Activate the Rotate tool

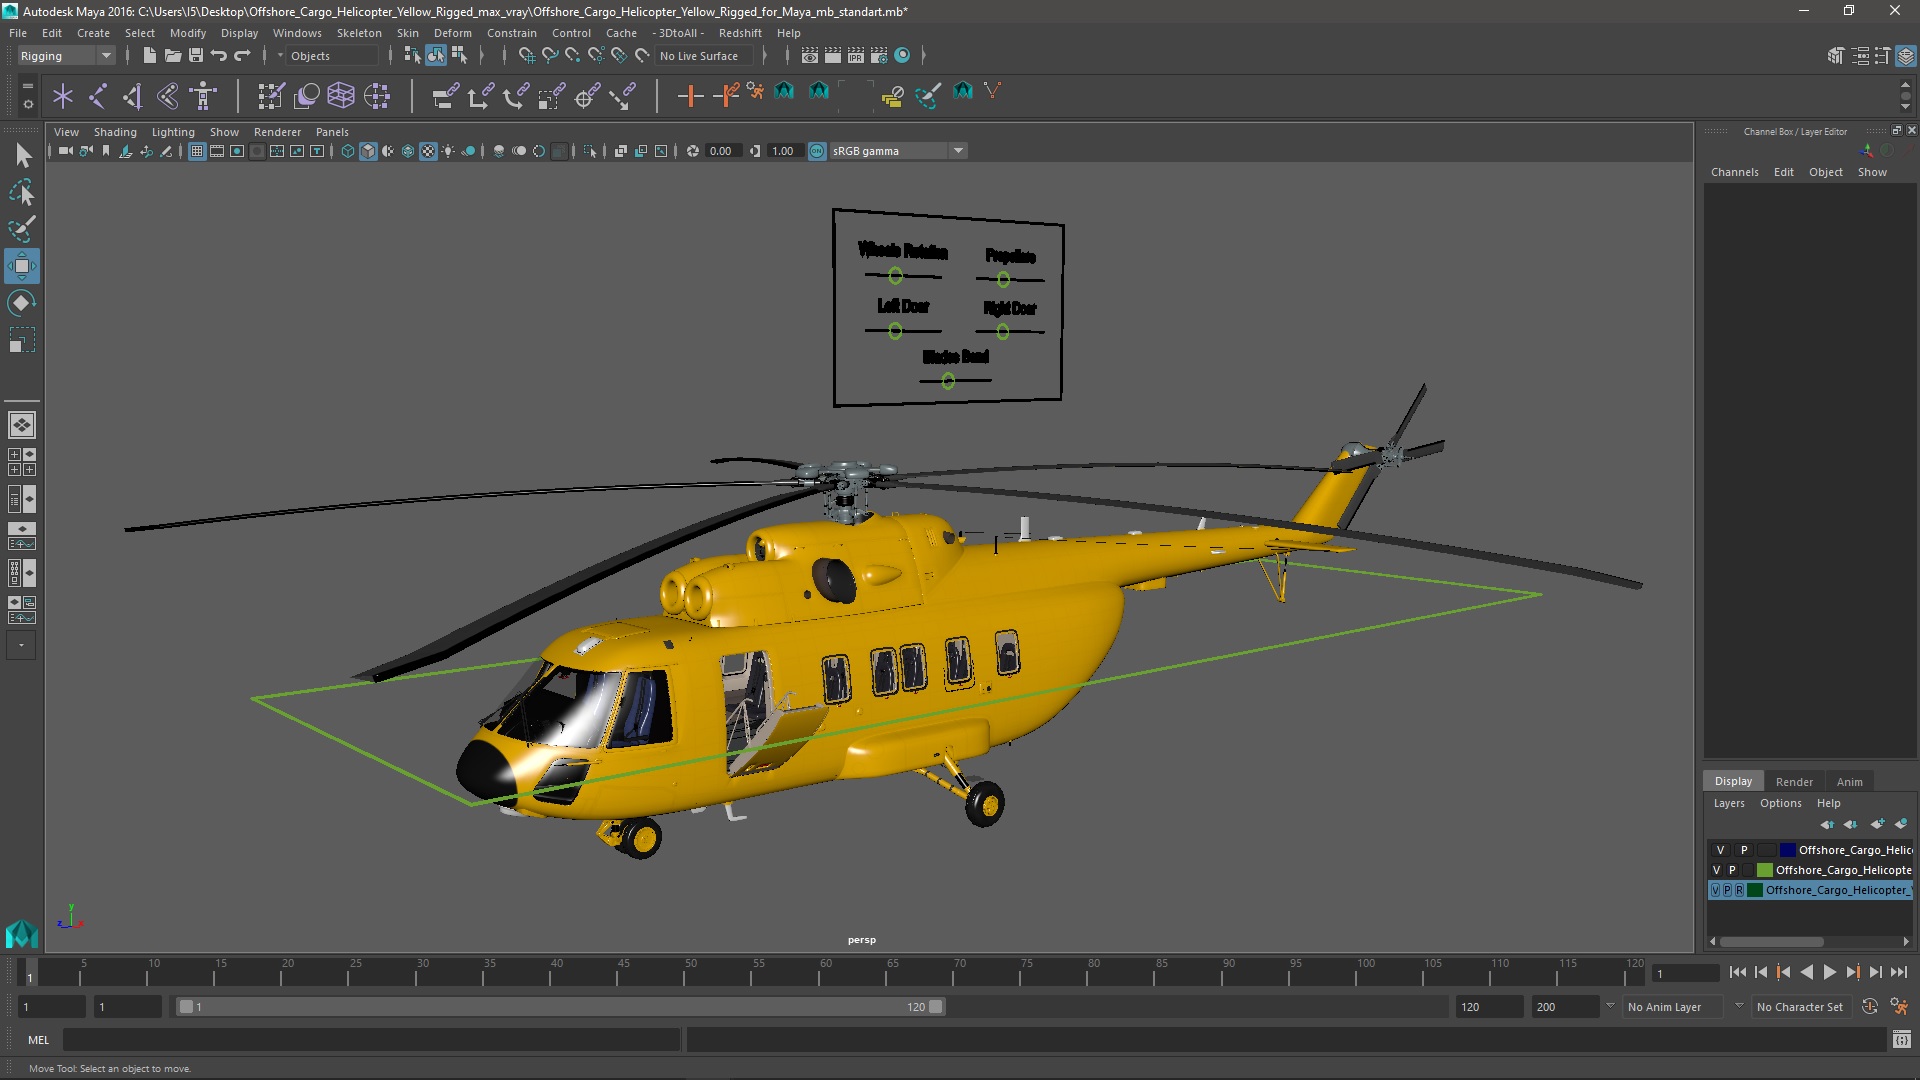[x=22, y=303]
